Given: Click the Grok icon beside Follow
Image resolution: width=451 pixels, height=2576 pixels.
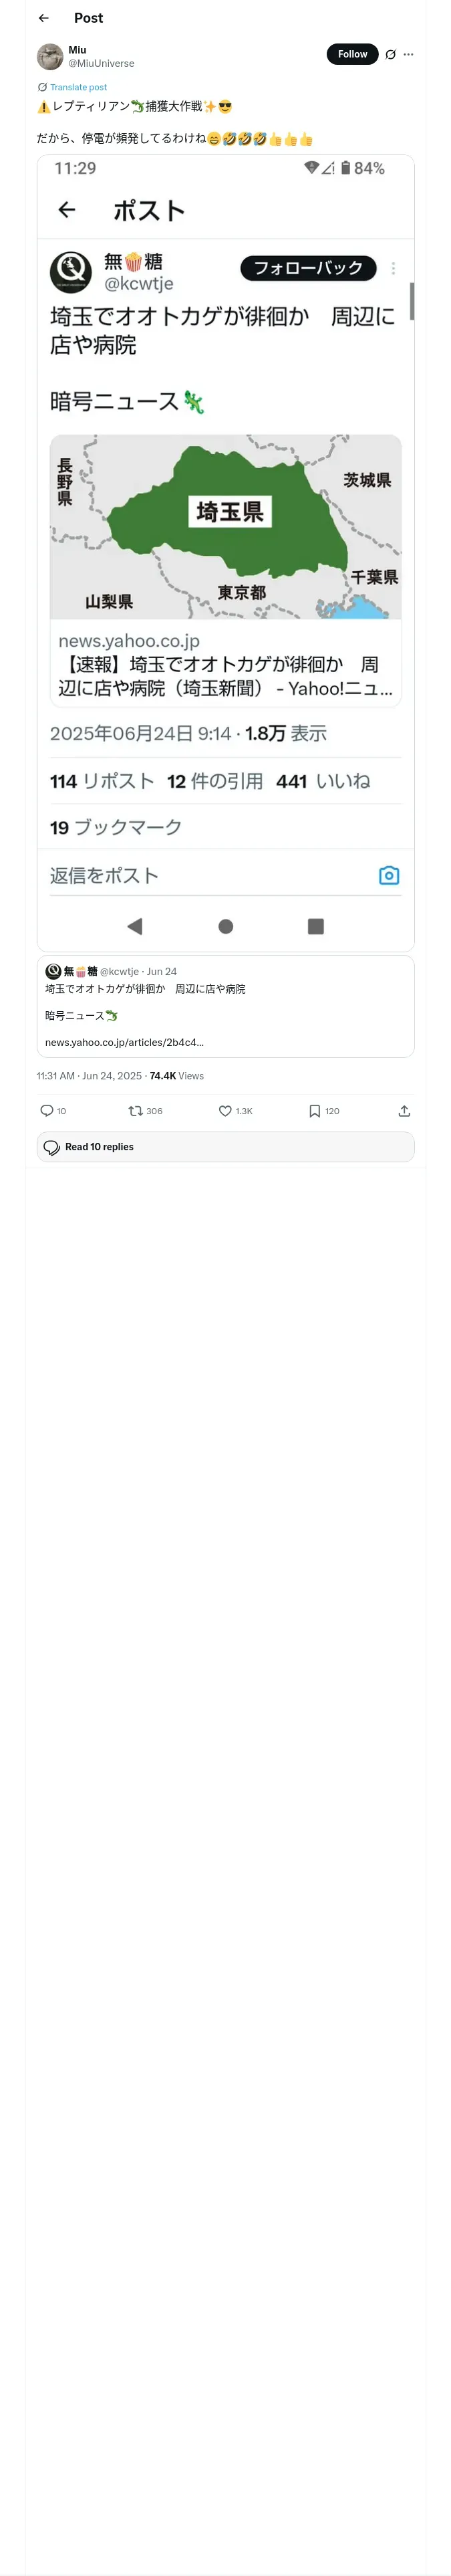Looking at the screenshot, I should click(391, 55).
